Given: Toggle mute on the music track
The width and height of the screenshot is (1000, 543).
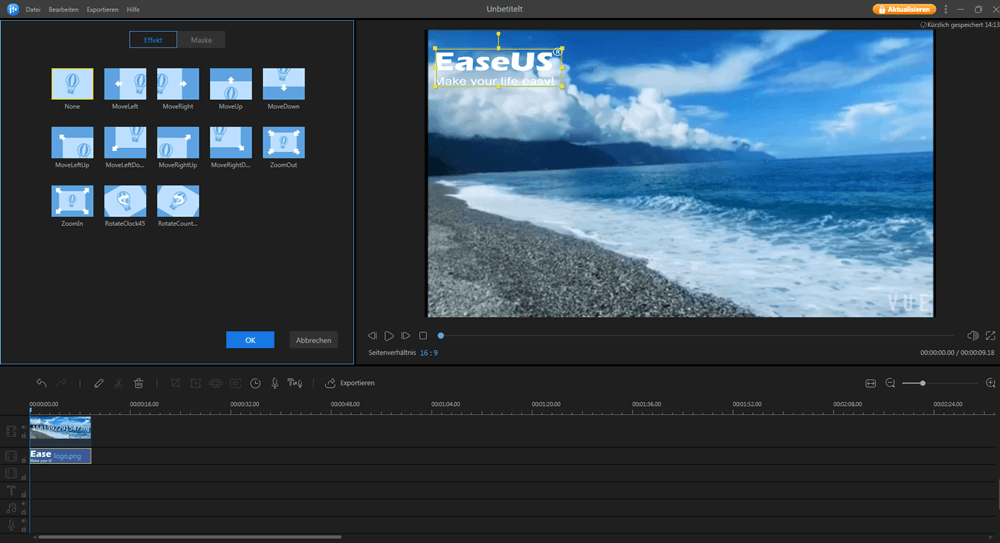Looking at the screenshot, I should point(23,504).
